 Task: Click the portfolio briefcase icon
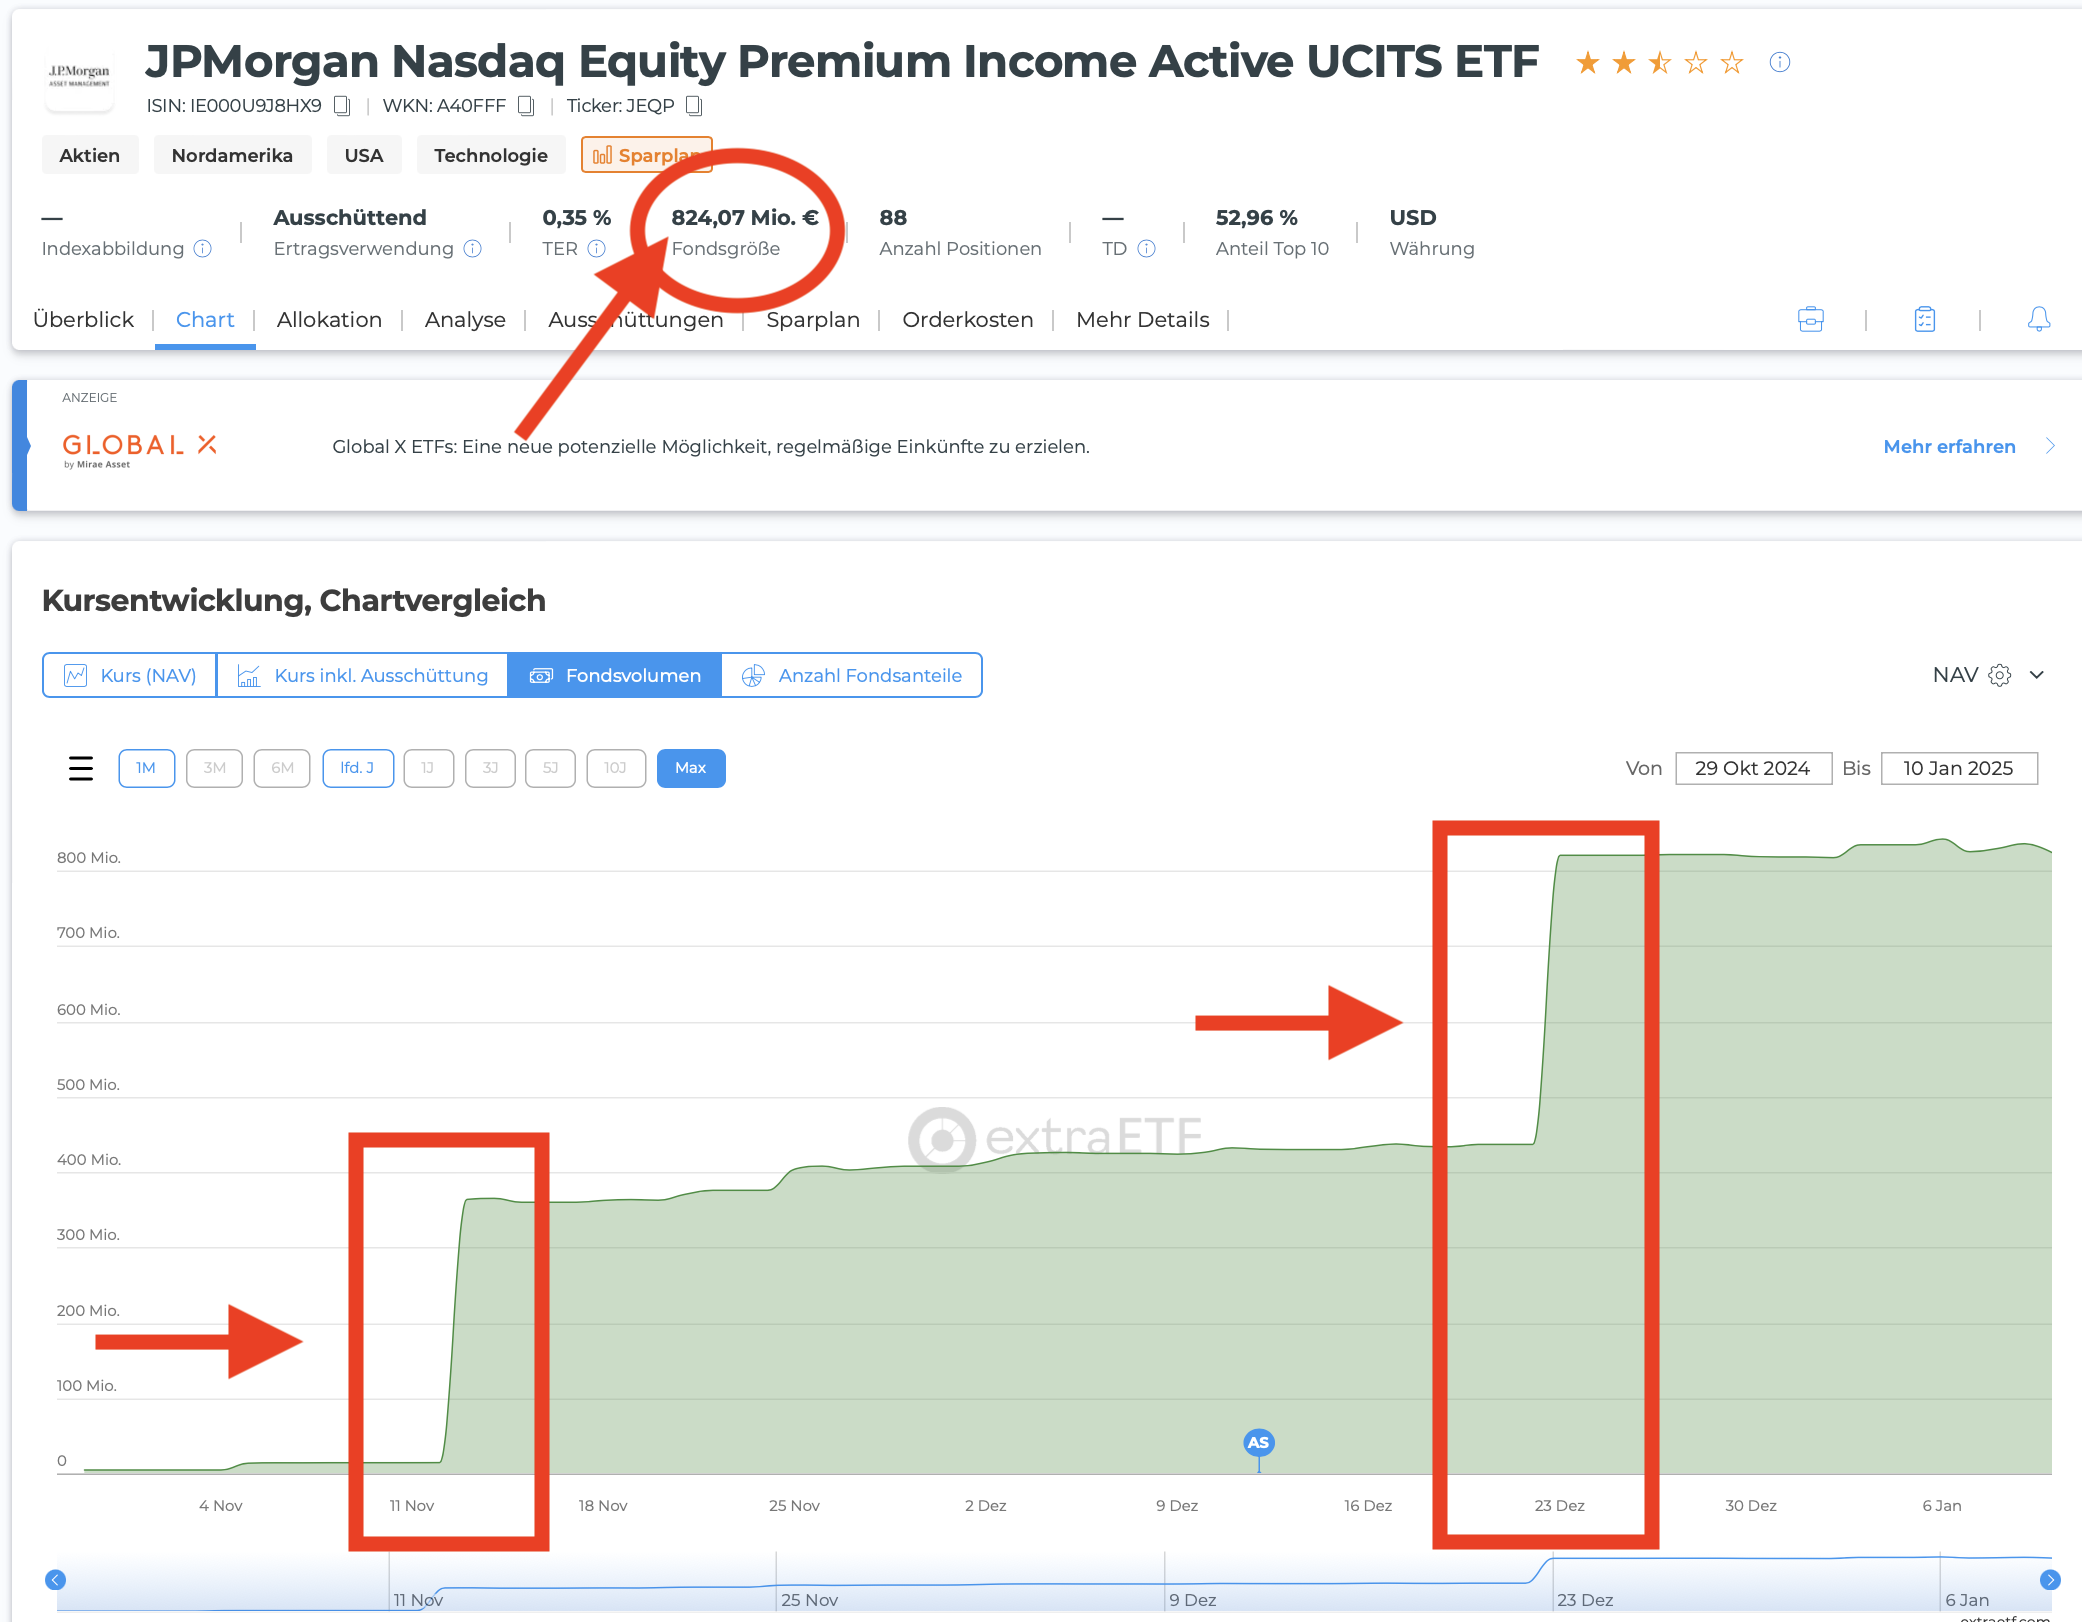tap(1810, 320)
